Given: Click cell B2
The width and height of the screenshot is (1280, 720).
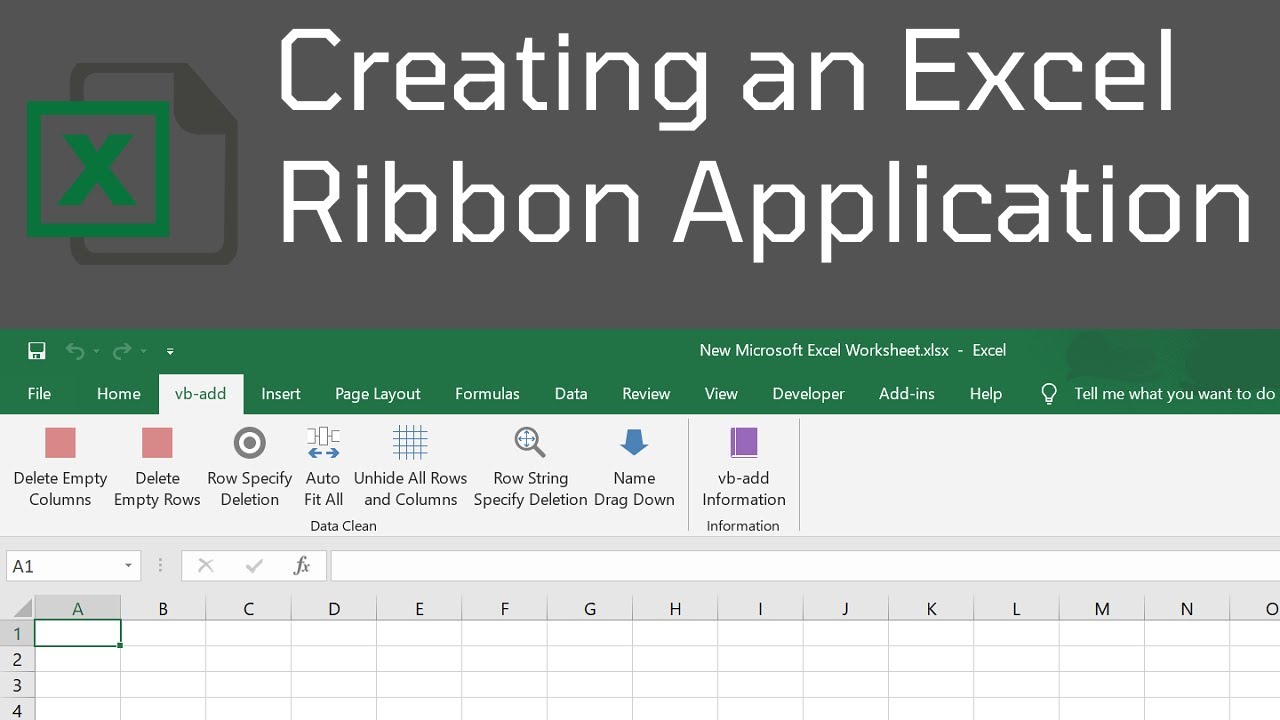Looking at the screenshot, I should click(x=163, y=659).
